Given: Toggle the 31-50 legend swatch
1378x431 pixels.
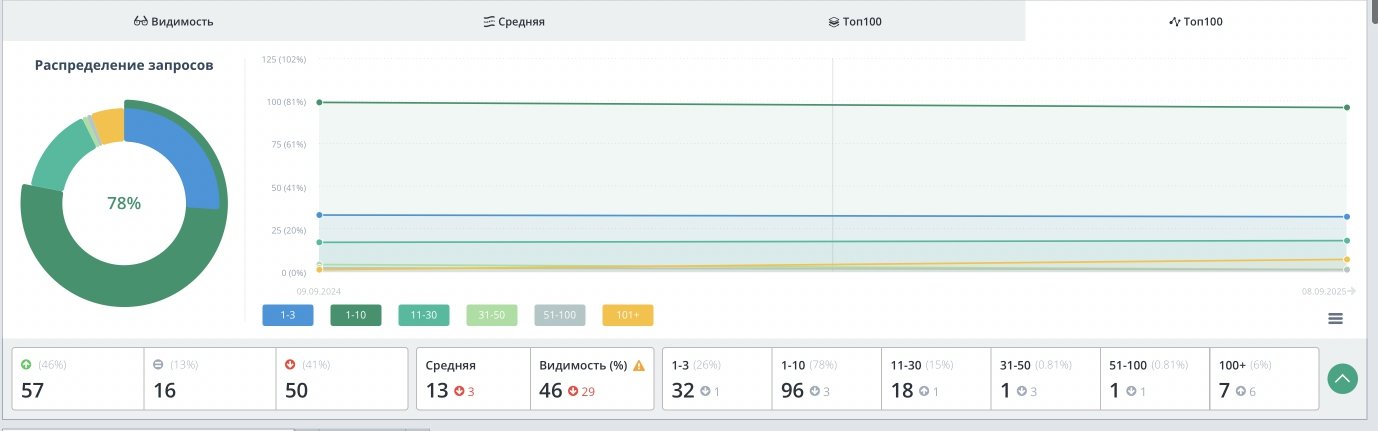Looking at the screenshot, I should point(491,315).
